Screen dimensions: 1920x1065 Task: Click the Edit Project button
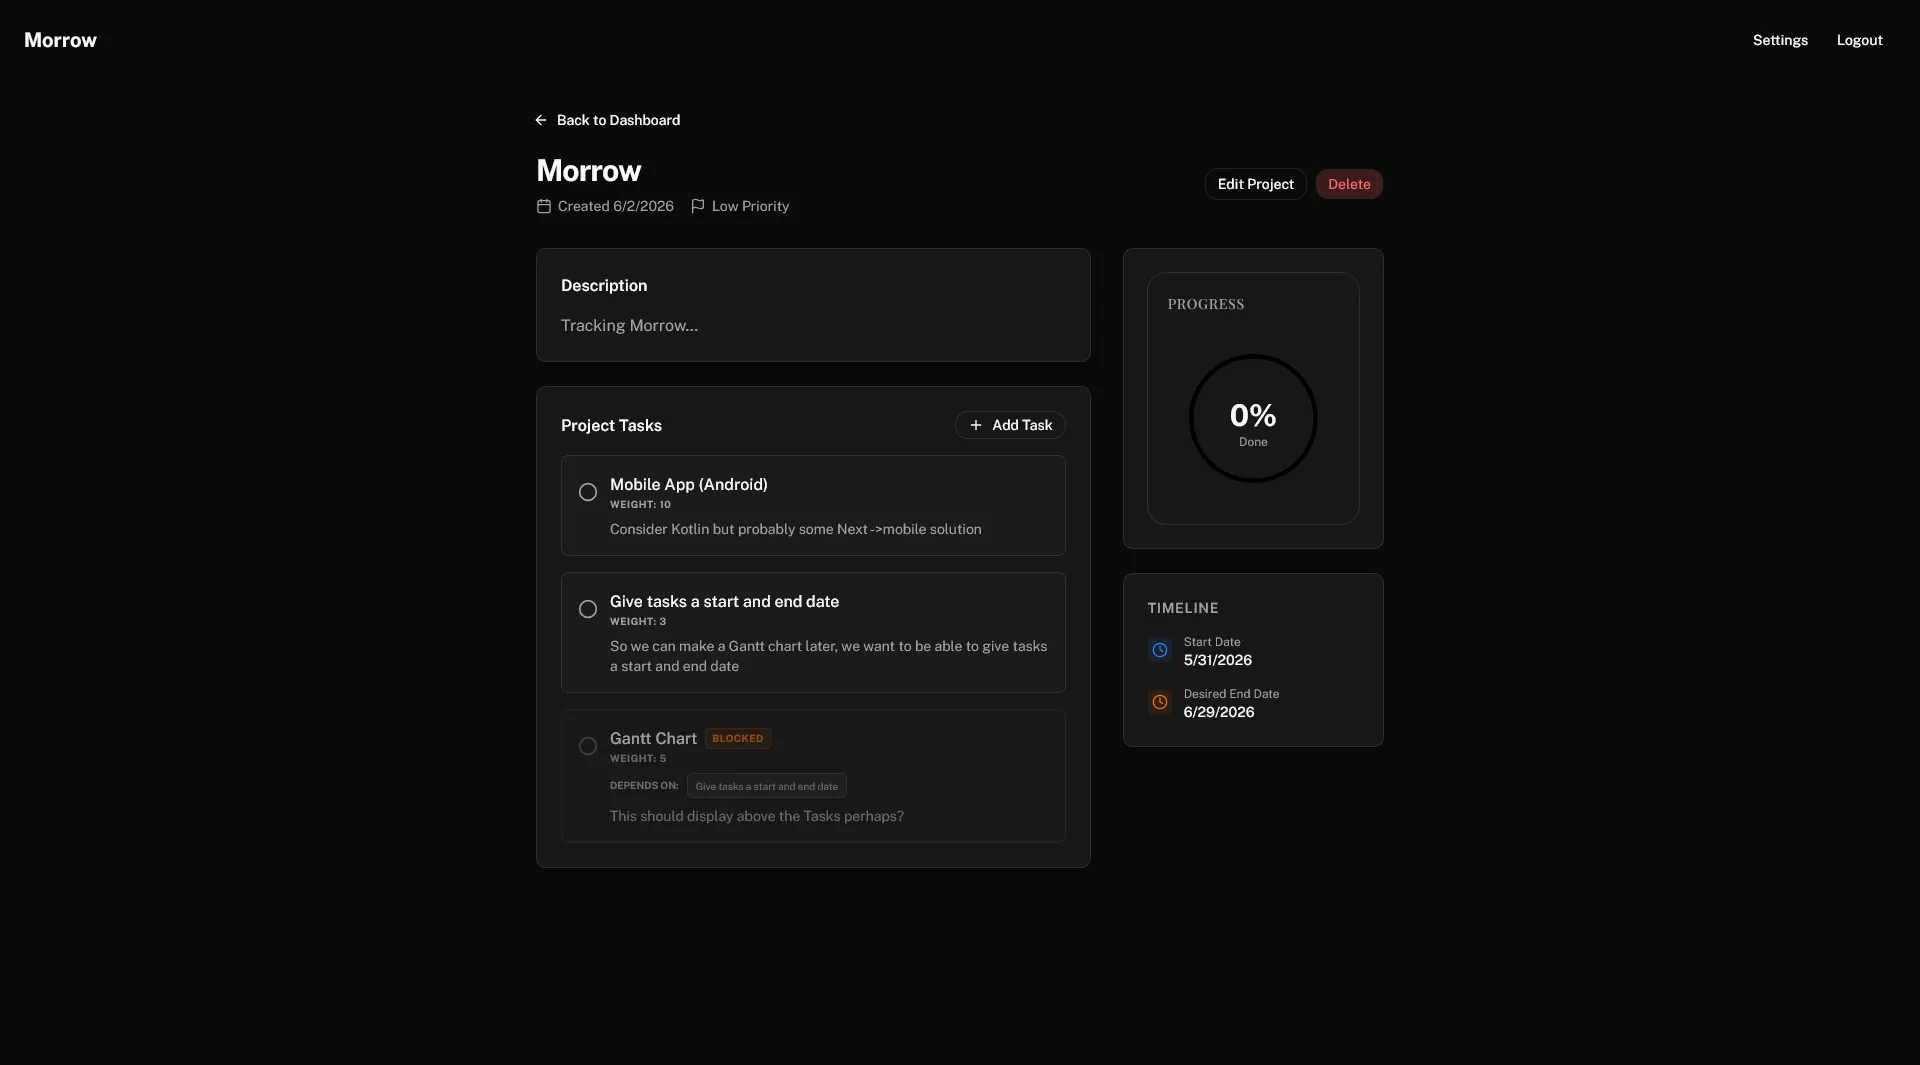[x=1255, y=184]
